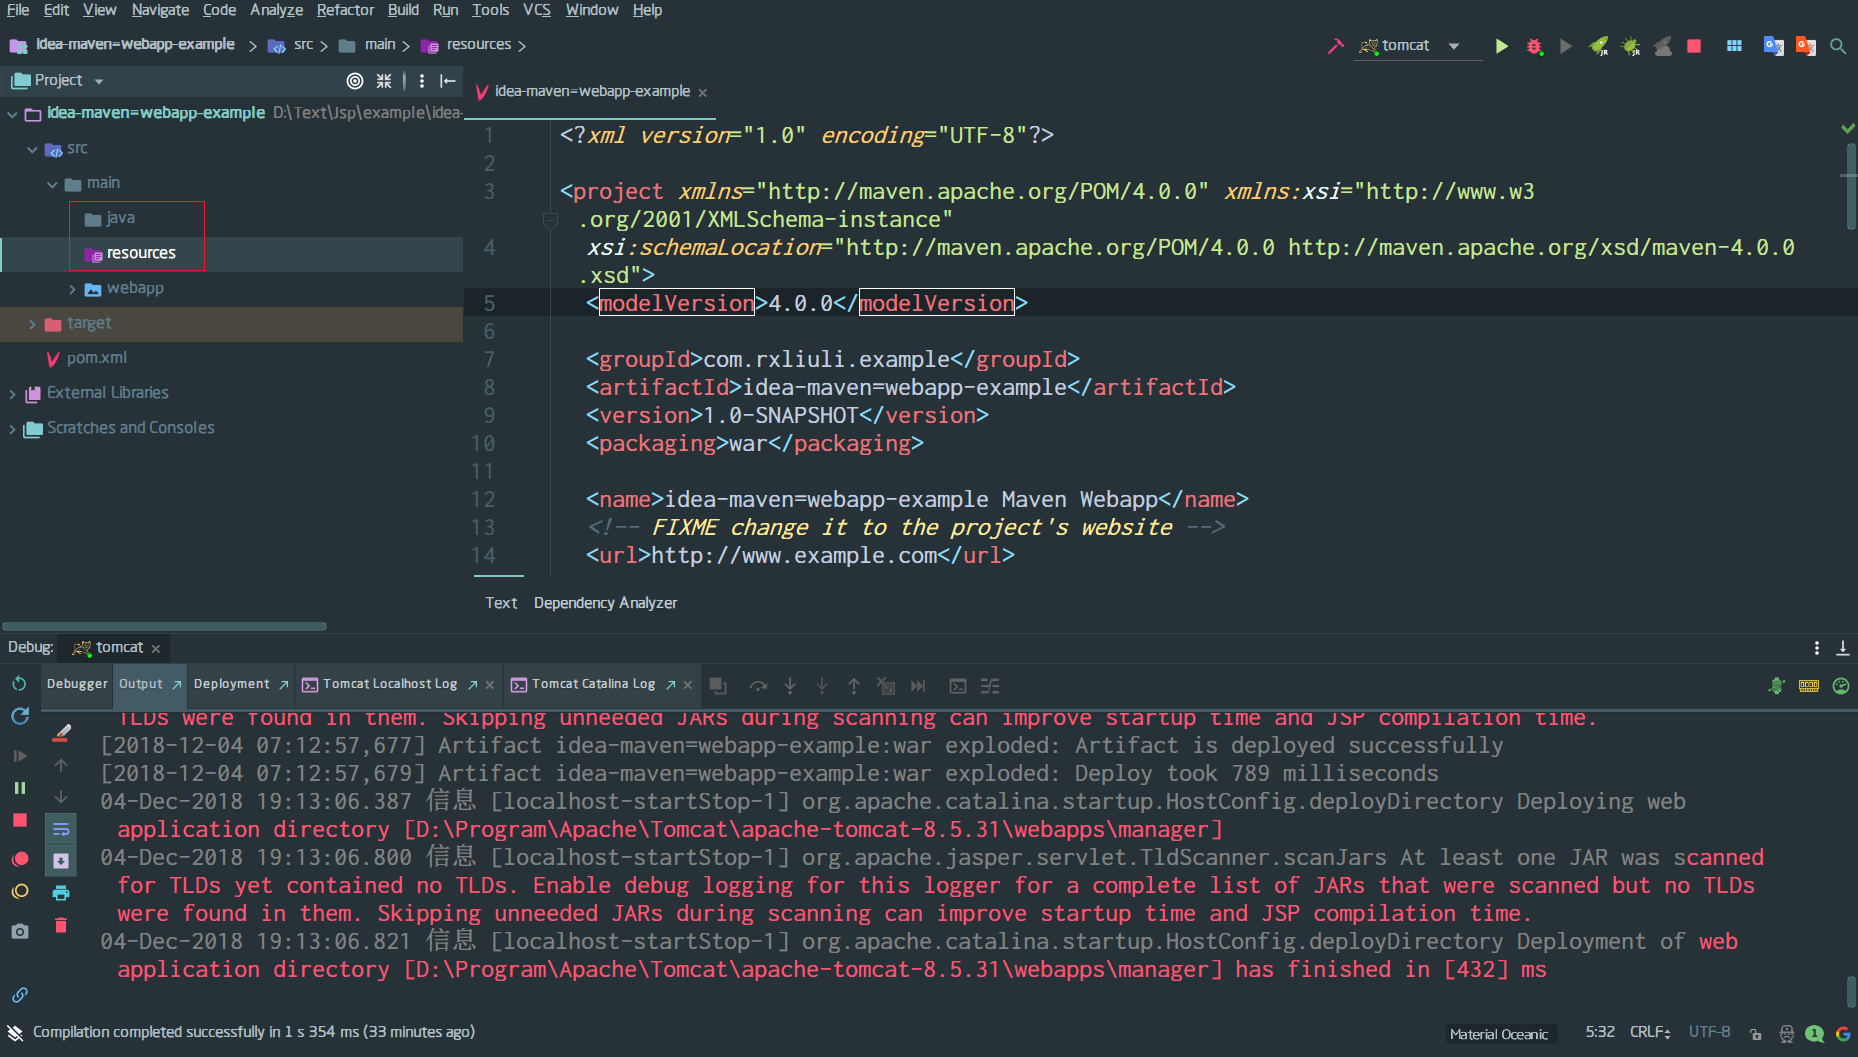Click the Google icon in status bar

click(x=1842, y=1034)
